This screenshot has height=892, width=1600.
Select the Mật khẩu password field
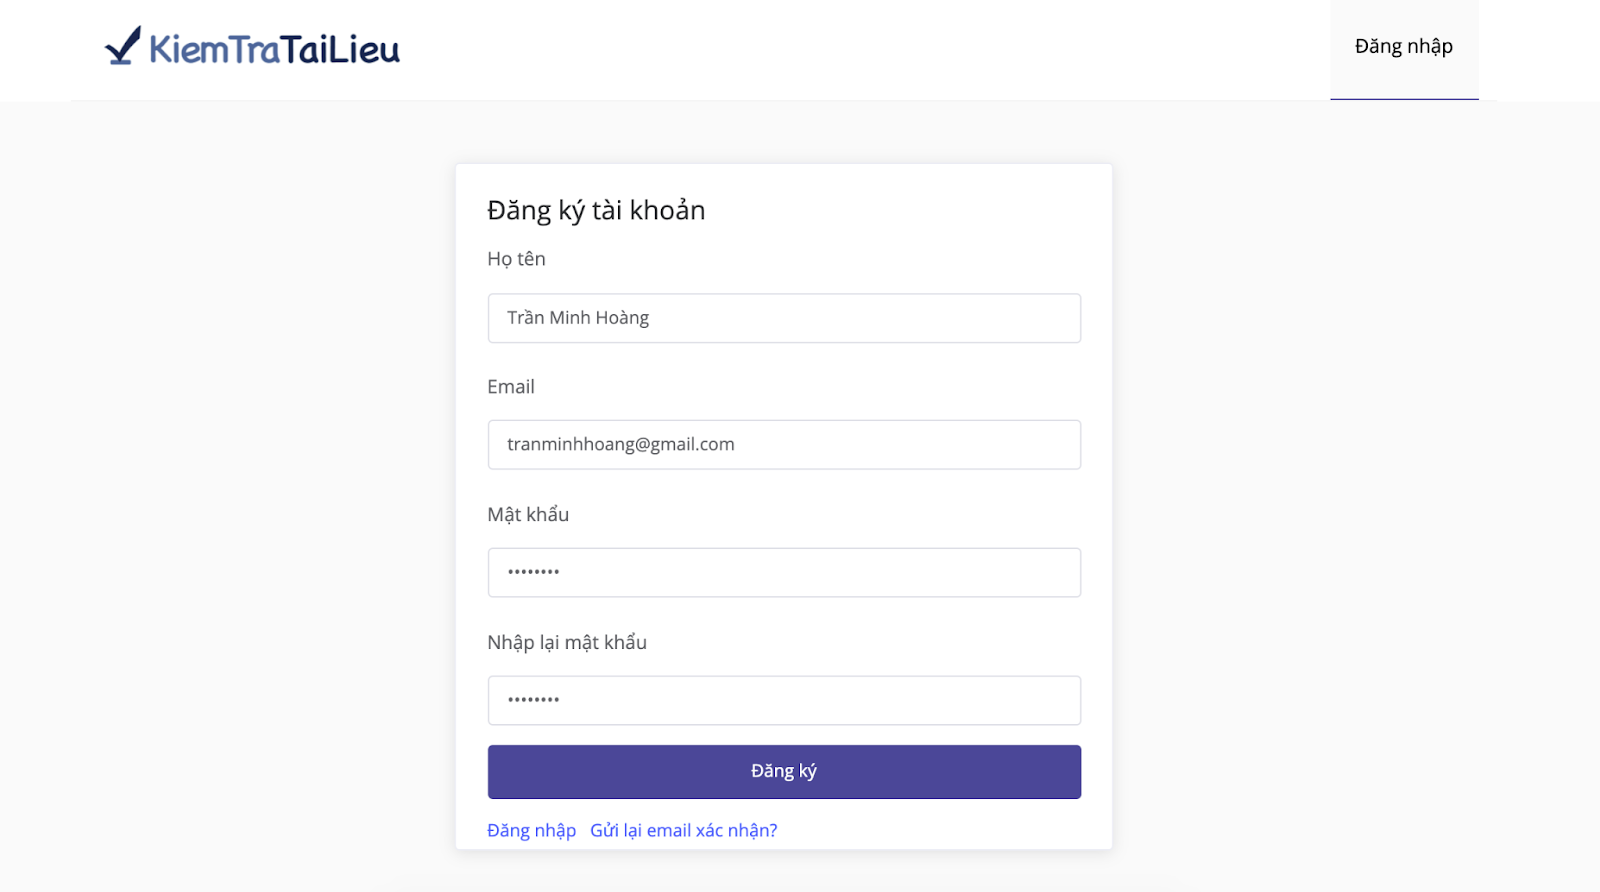(x=784, y=572)
